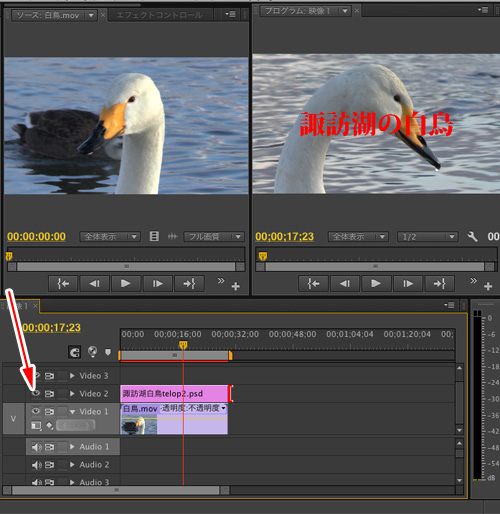The width and height of the screenshot is (500, 514).
Task: Show more Source monitor transport buttons (»)
Action: coord(221,281)
